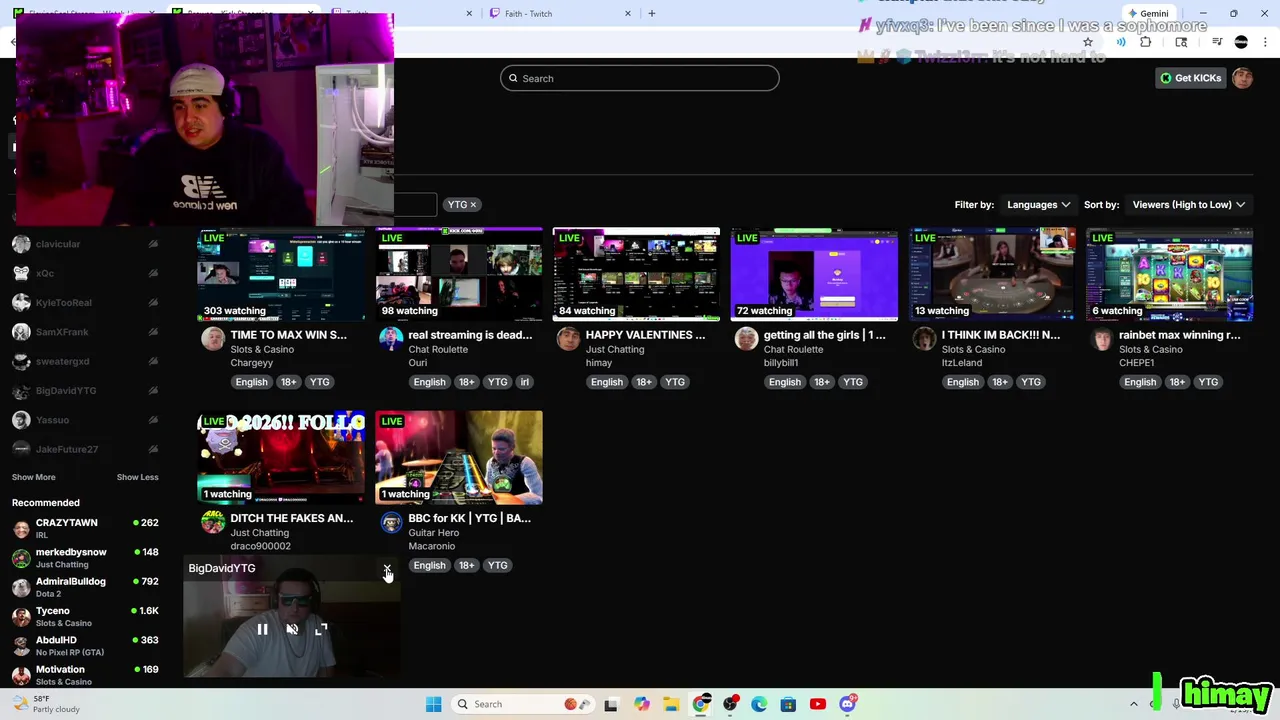Image resolution: width=1280 pixels, height=720 pixels.
Task: Pause the BigDavidYTG mini player
Action: pyautogui.click(x=262, y=629)
